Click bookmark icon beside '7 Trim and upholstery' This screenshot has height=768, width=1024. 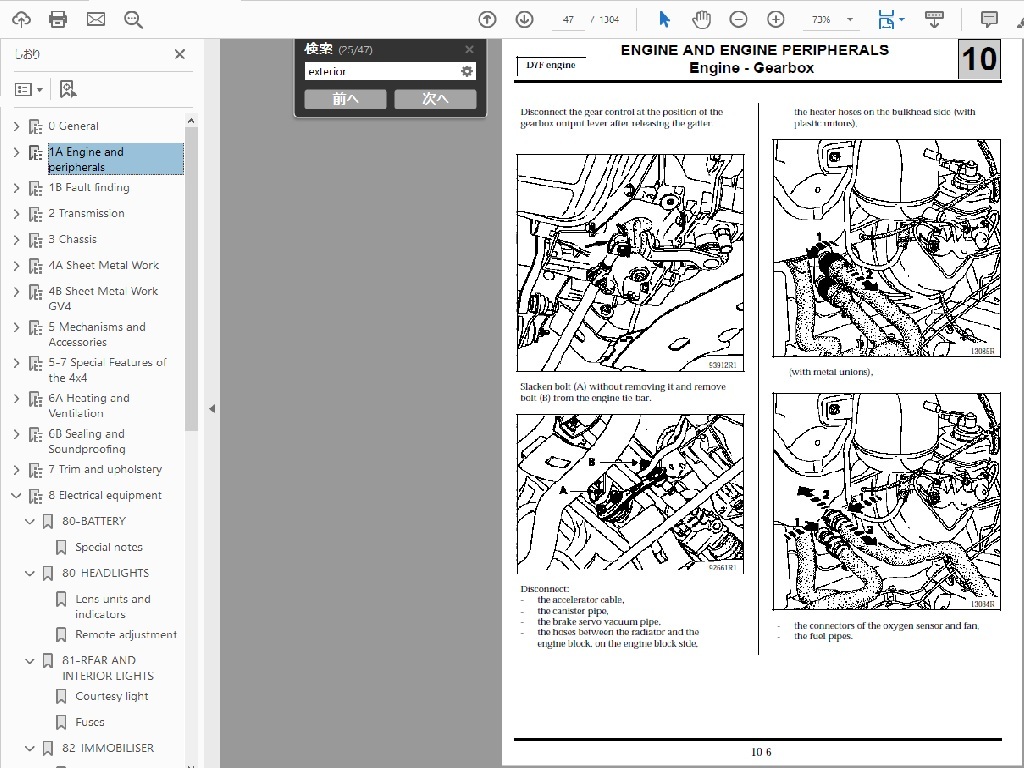pos(35,470)
